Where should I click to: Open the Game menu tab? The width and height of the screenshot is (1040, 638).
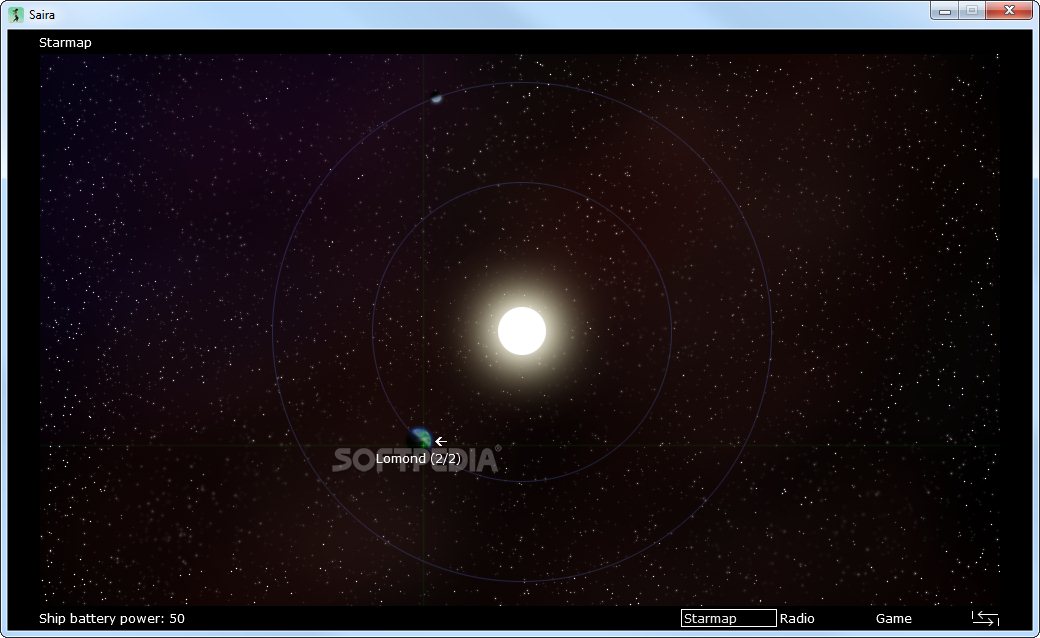pyautogui.click(x=893, y=618)
